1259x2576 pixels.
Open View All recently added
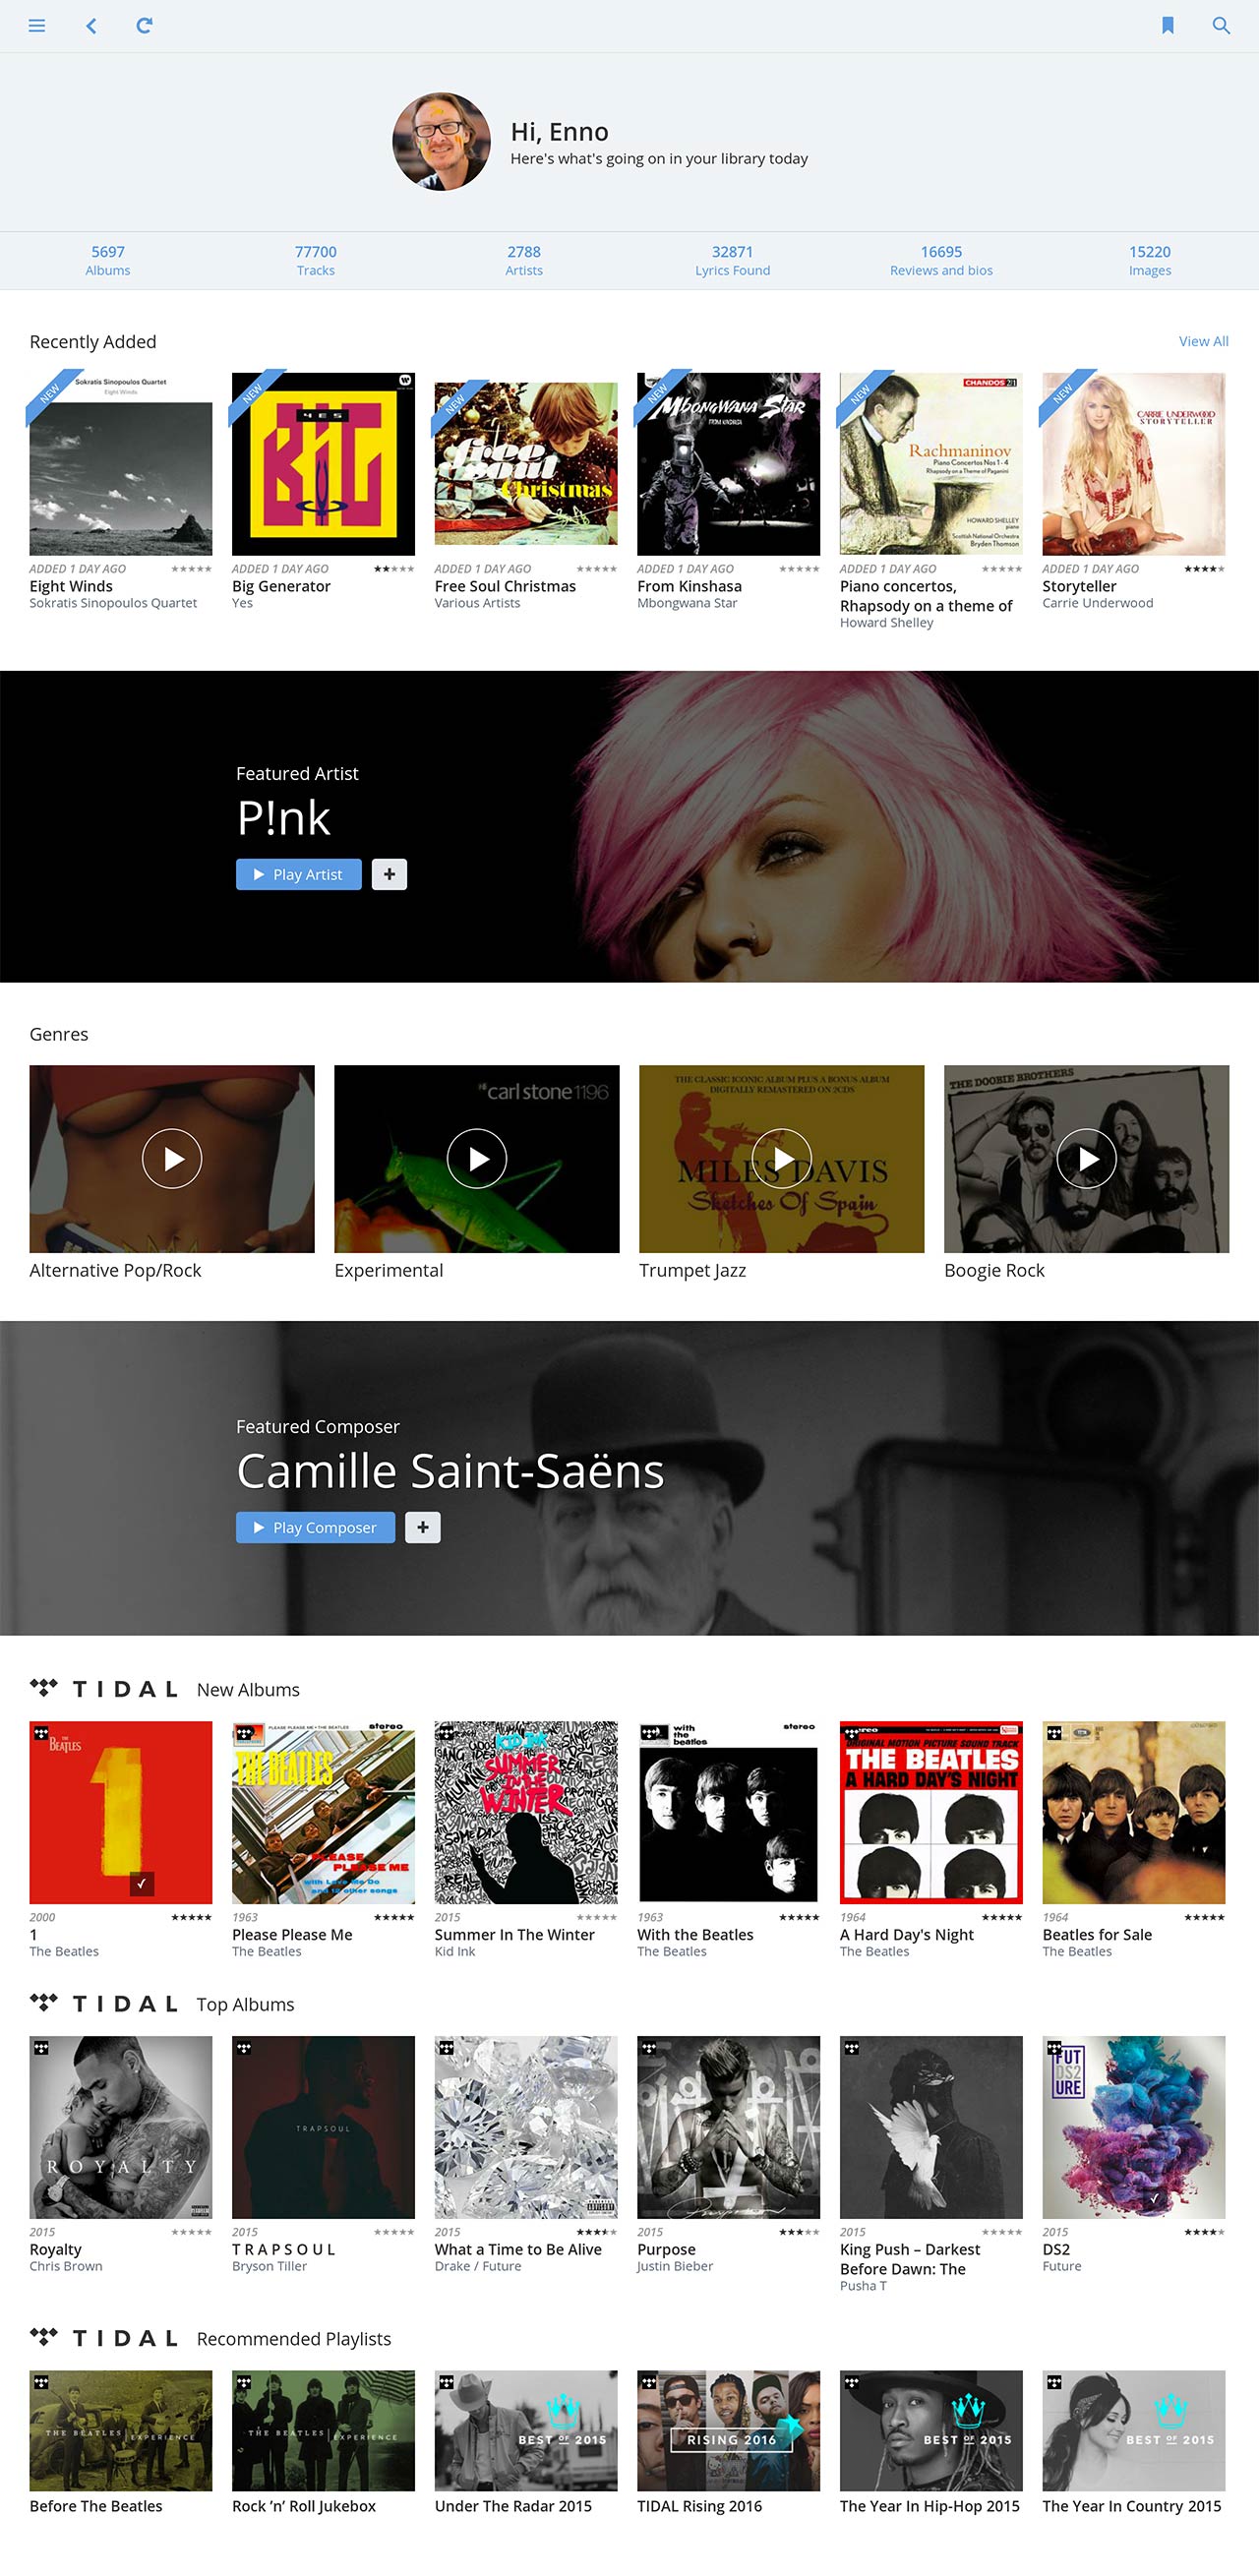click(x=1203, y=341)
